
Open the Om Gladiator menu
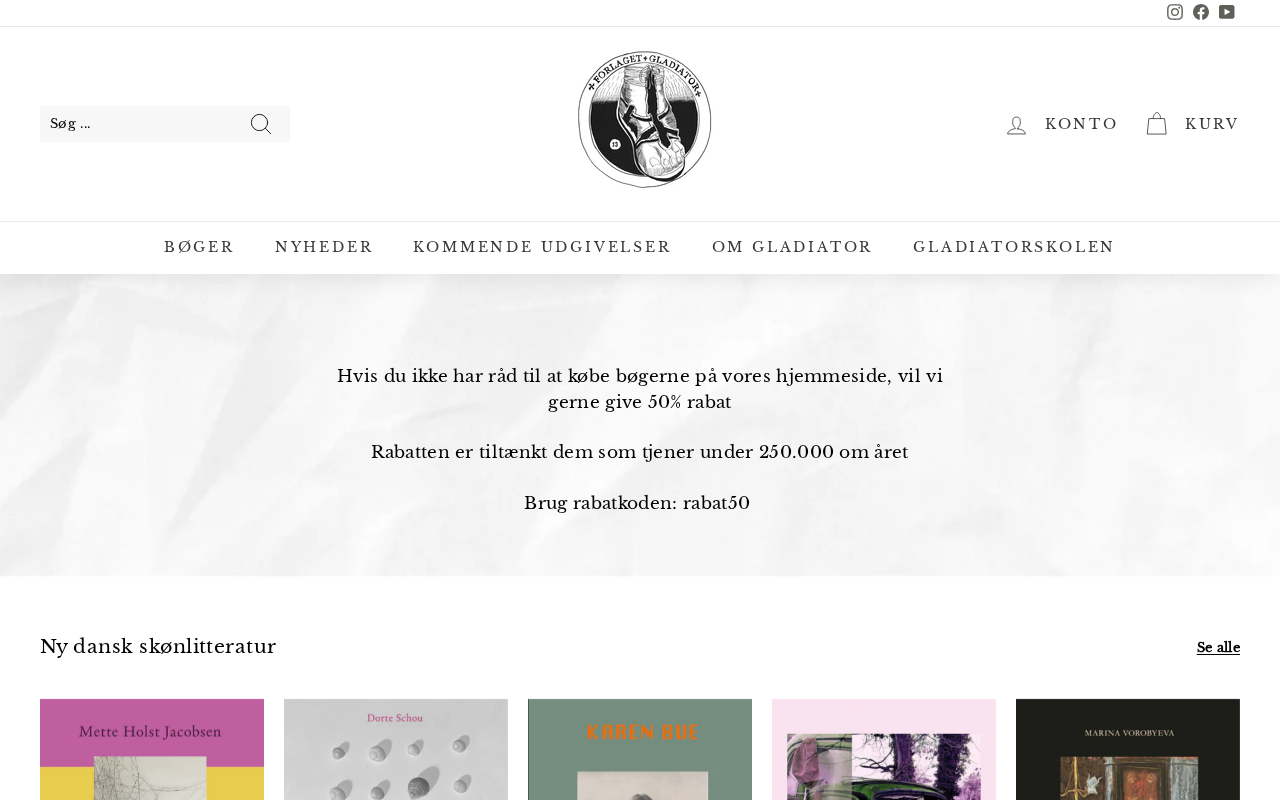click(792, 247)
